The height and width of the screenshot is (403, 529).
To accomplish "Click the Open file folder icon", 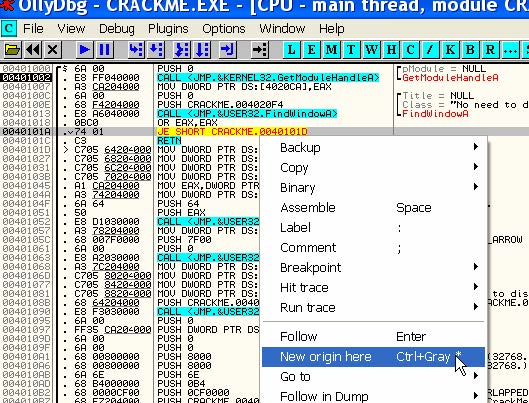I will coord(13,50).
